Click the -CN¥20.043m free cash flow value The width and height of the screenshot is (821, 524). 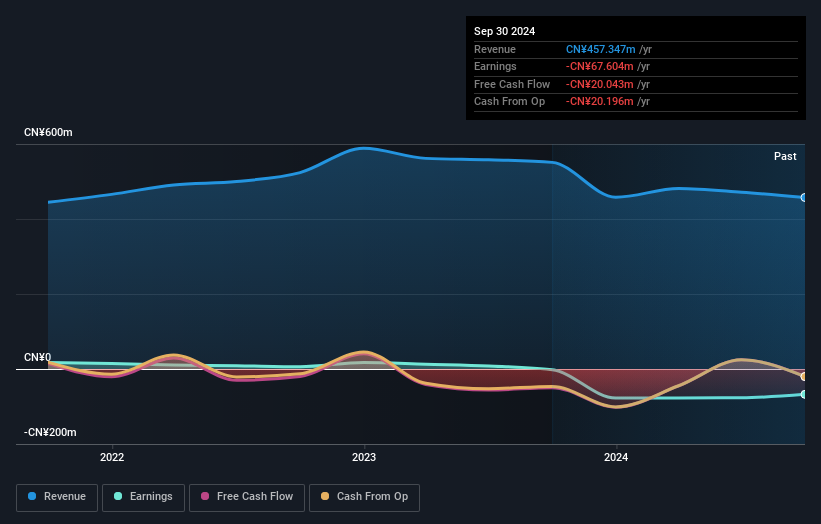[600, 84]
